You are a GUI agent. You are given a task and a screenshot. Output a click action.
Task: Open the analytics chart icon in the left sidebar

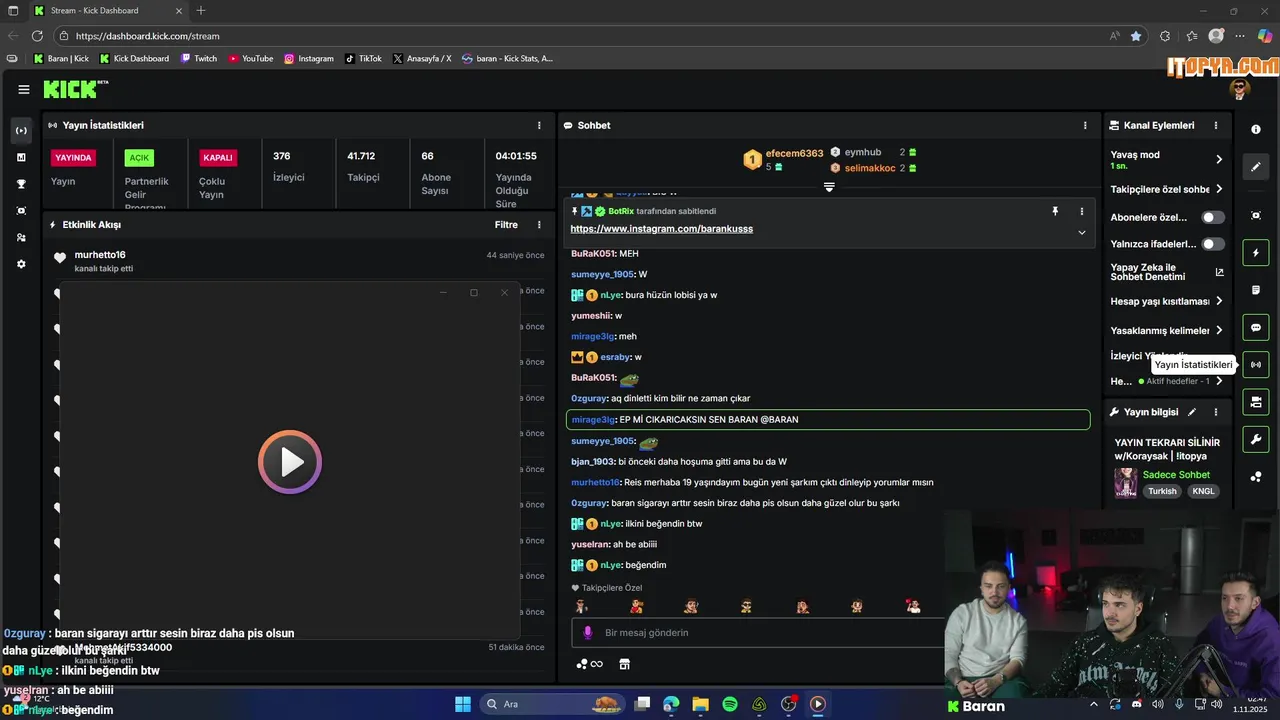(21, 157)
